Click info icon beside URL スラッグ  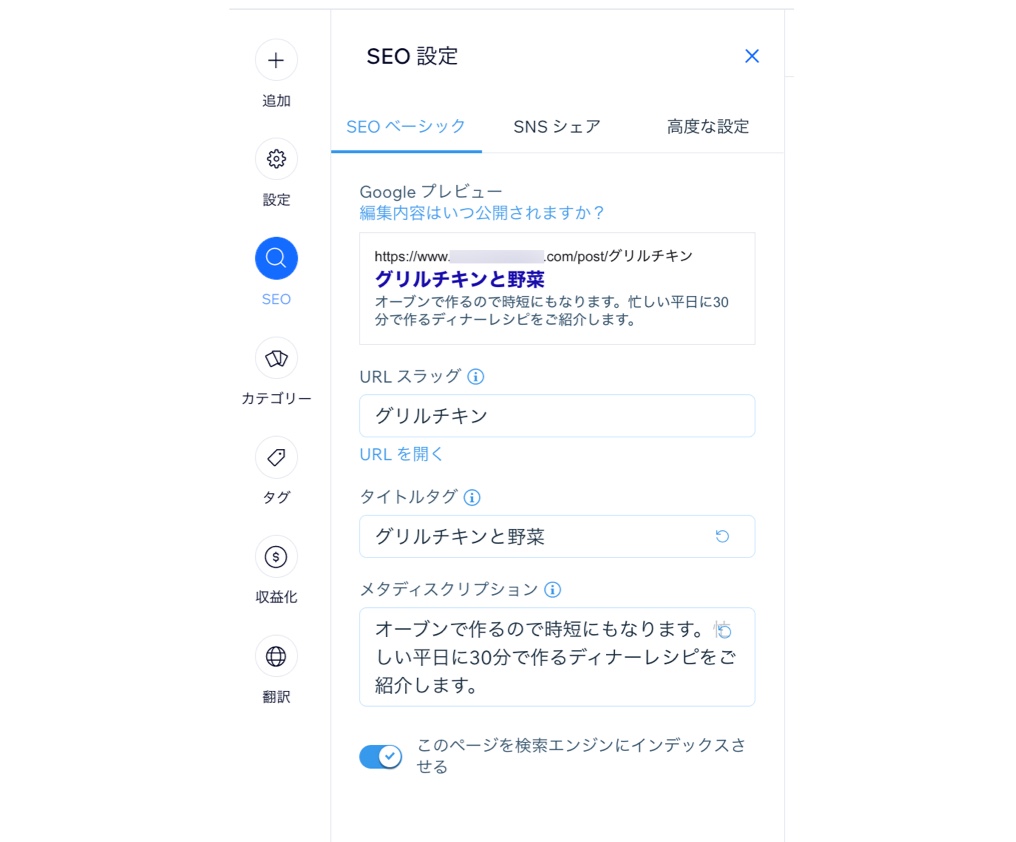(x=476, y=377)
